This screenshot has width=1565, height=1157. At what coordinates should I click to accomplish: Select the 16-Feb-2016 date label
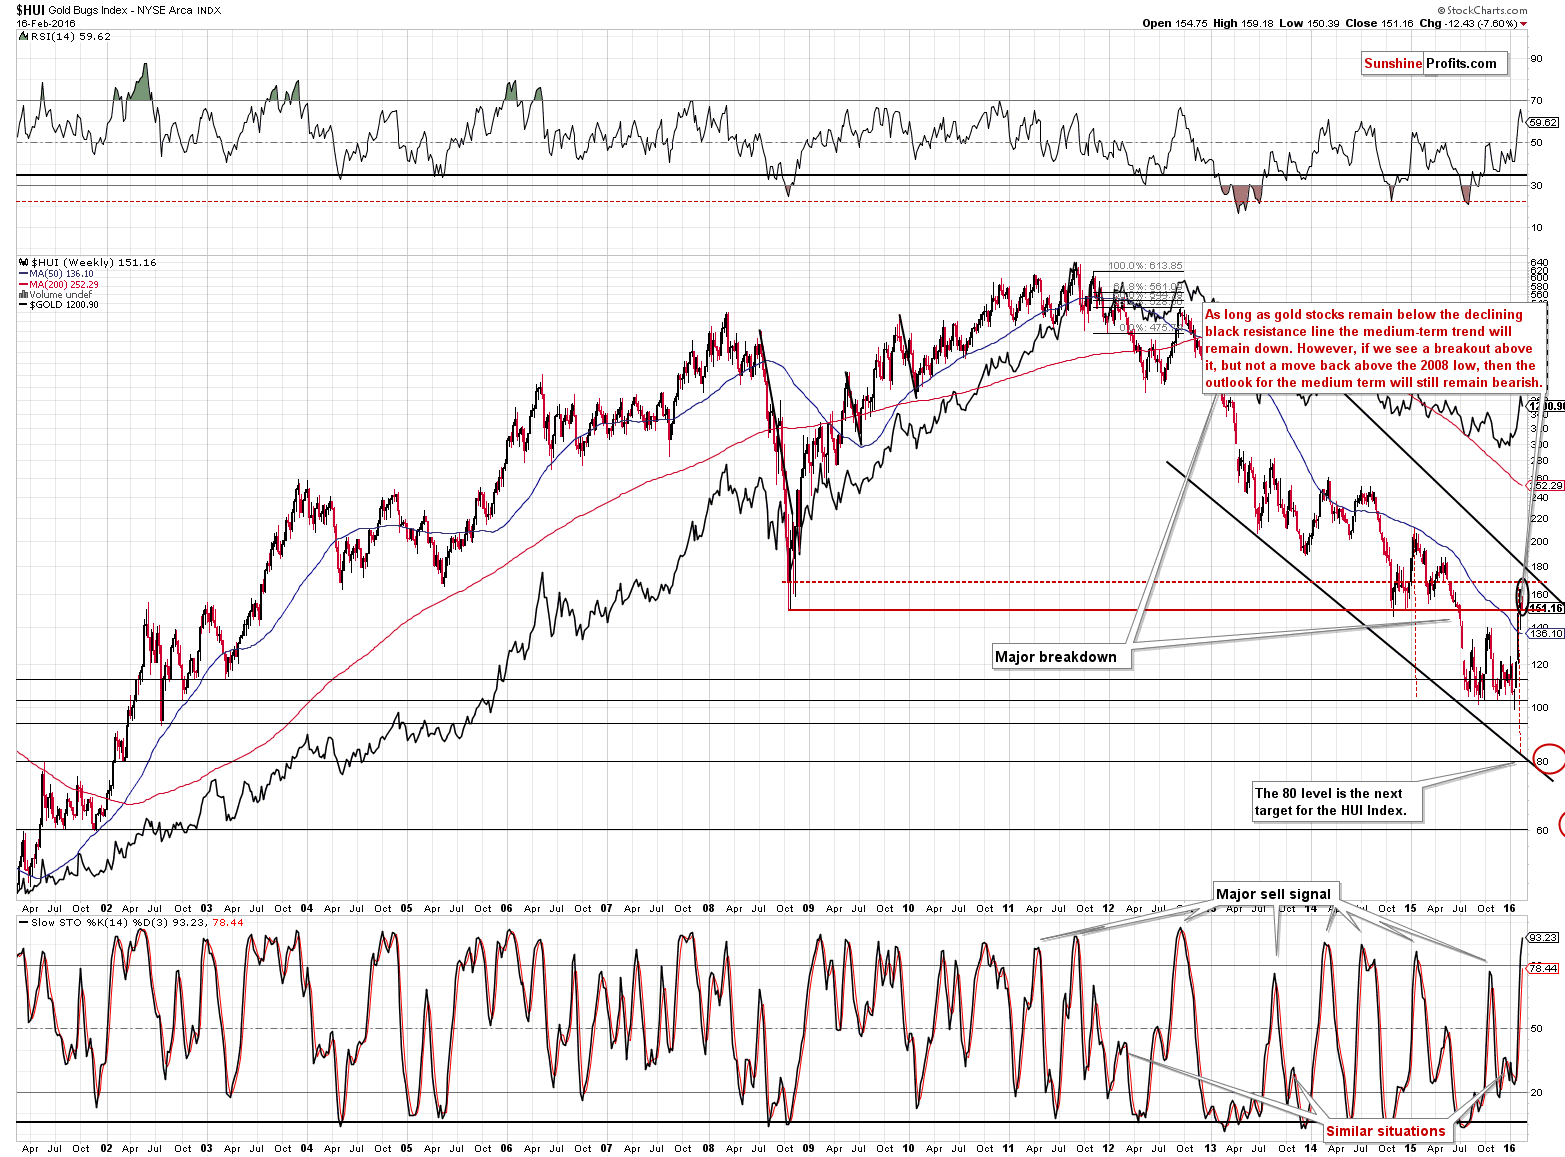point(45,23)
